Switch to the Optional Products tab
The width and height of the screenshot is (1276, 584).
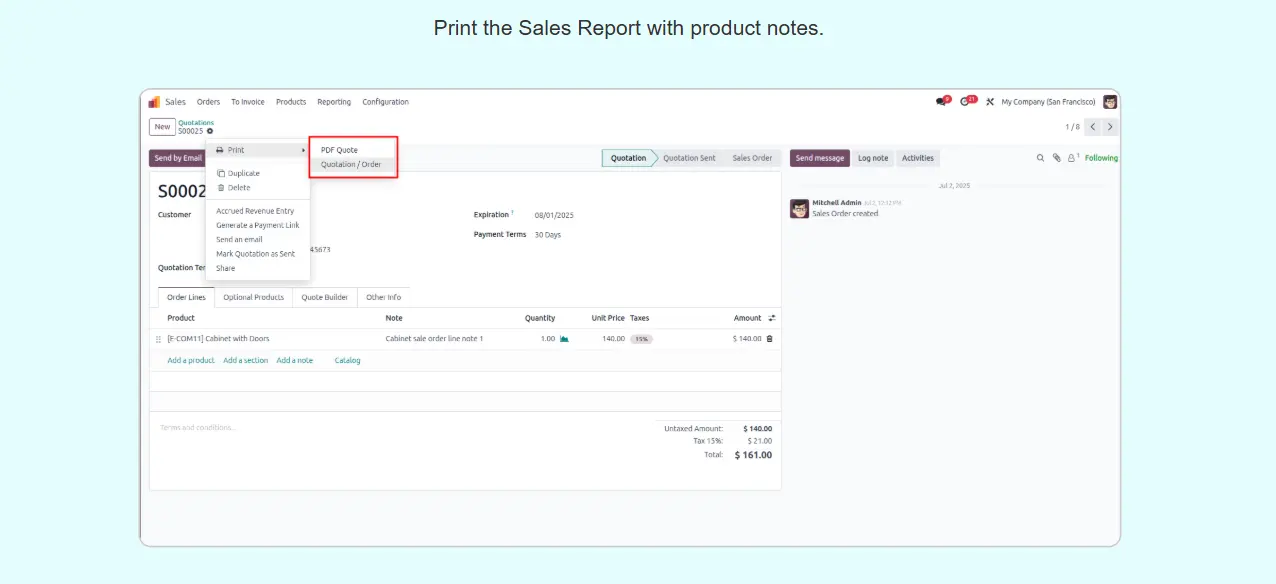[253, 297]
